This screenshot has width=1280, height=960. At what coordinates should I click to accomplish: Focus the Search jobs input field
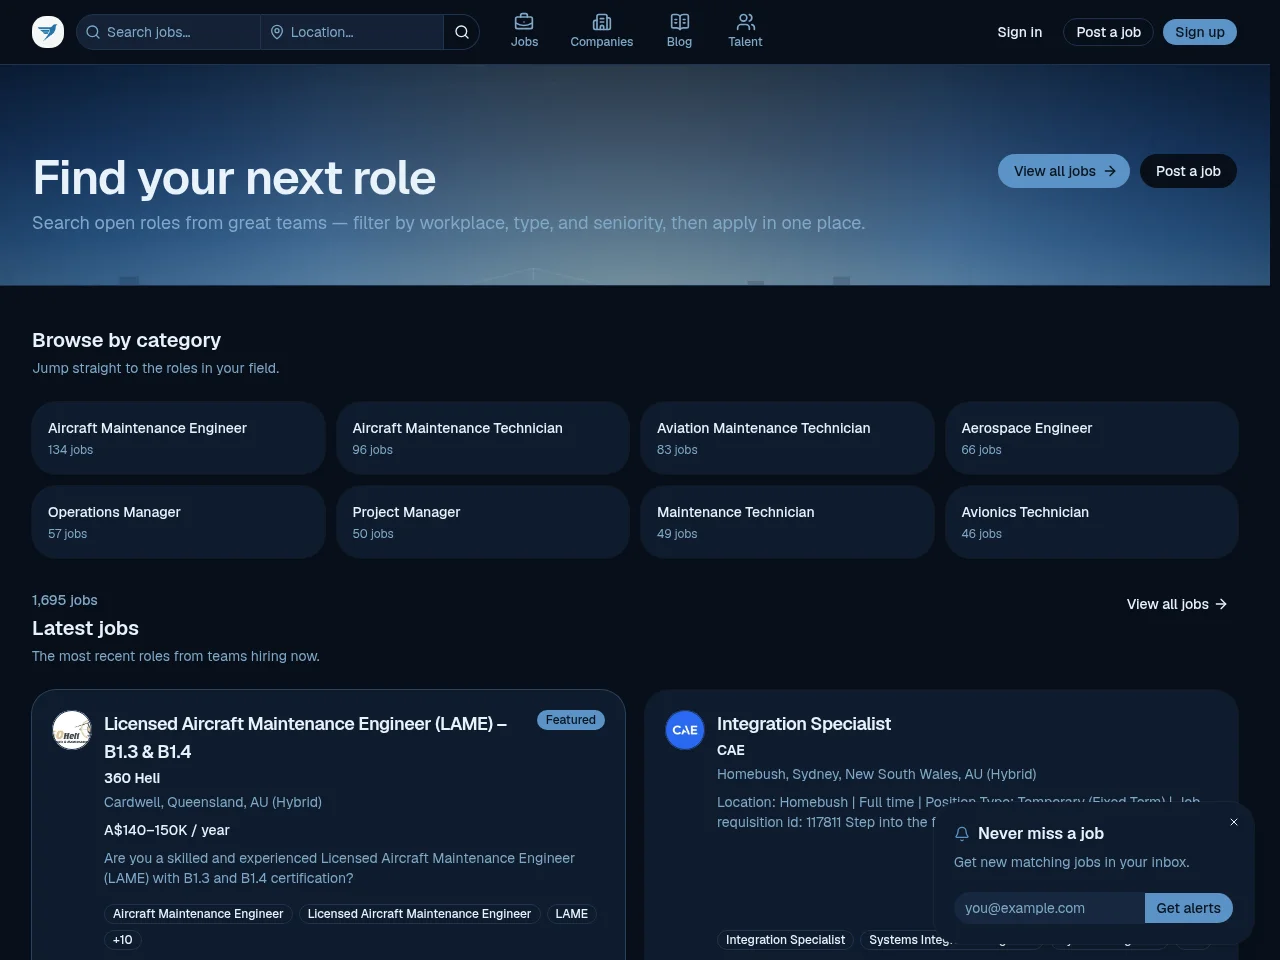[170, 32]
